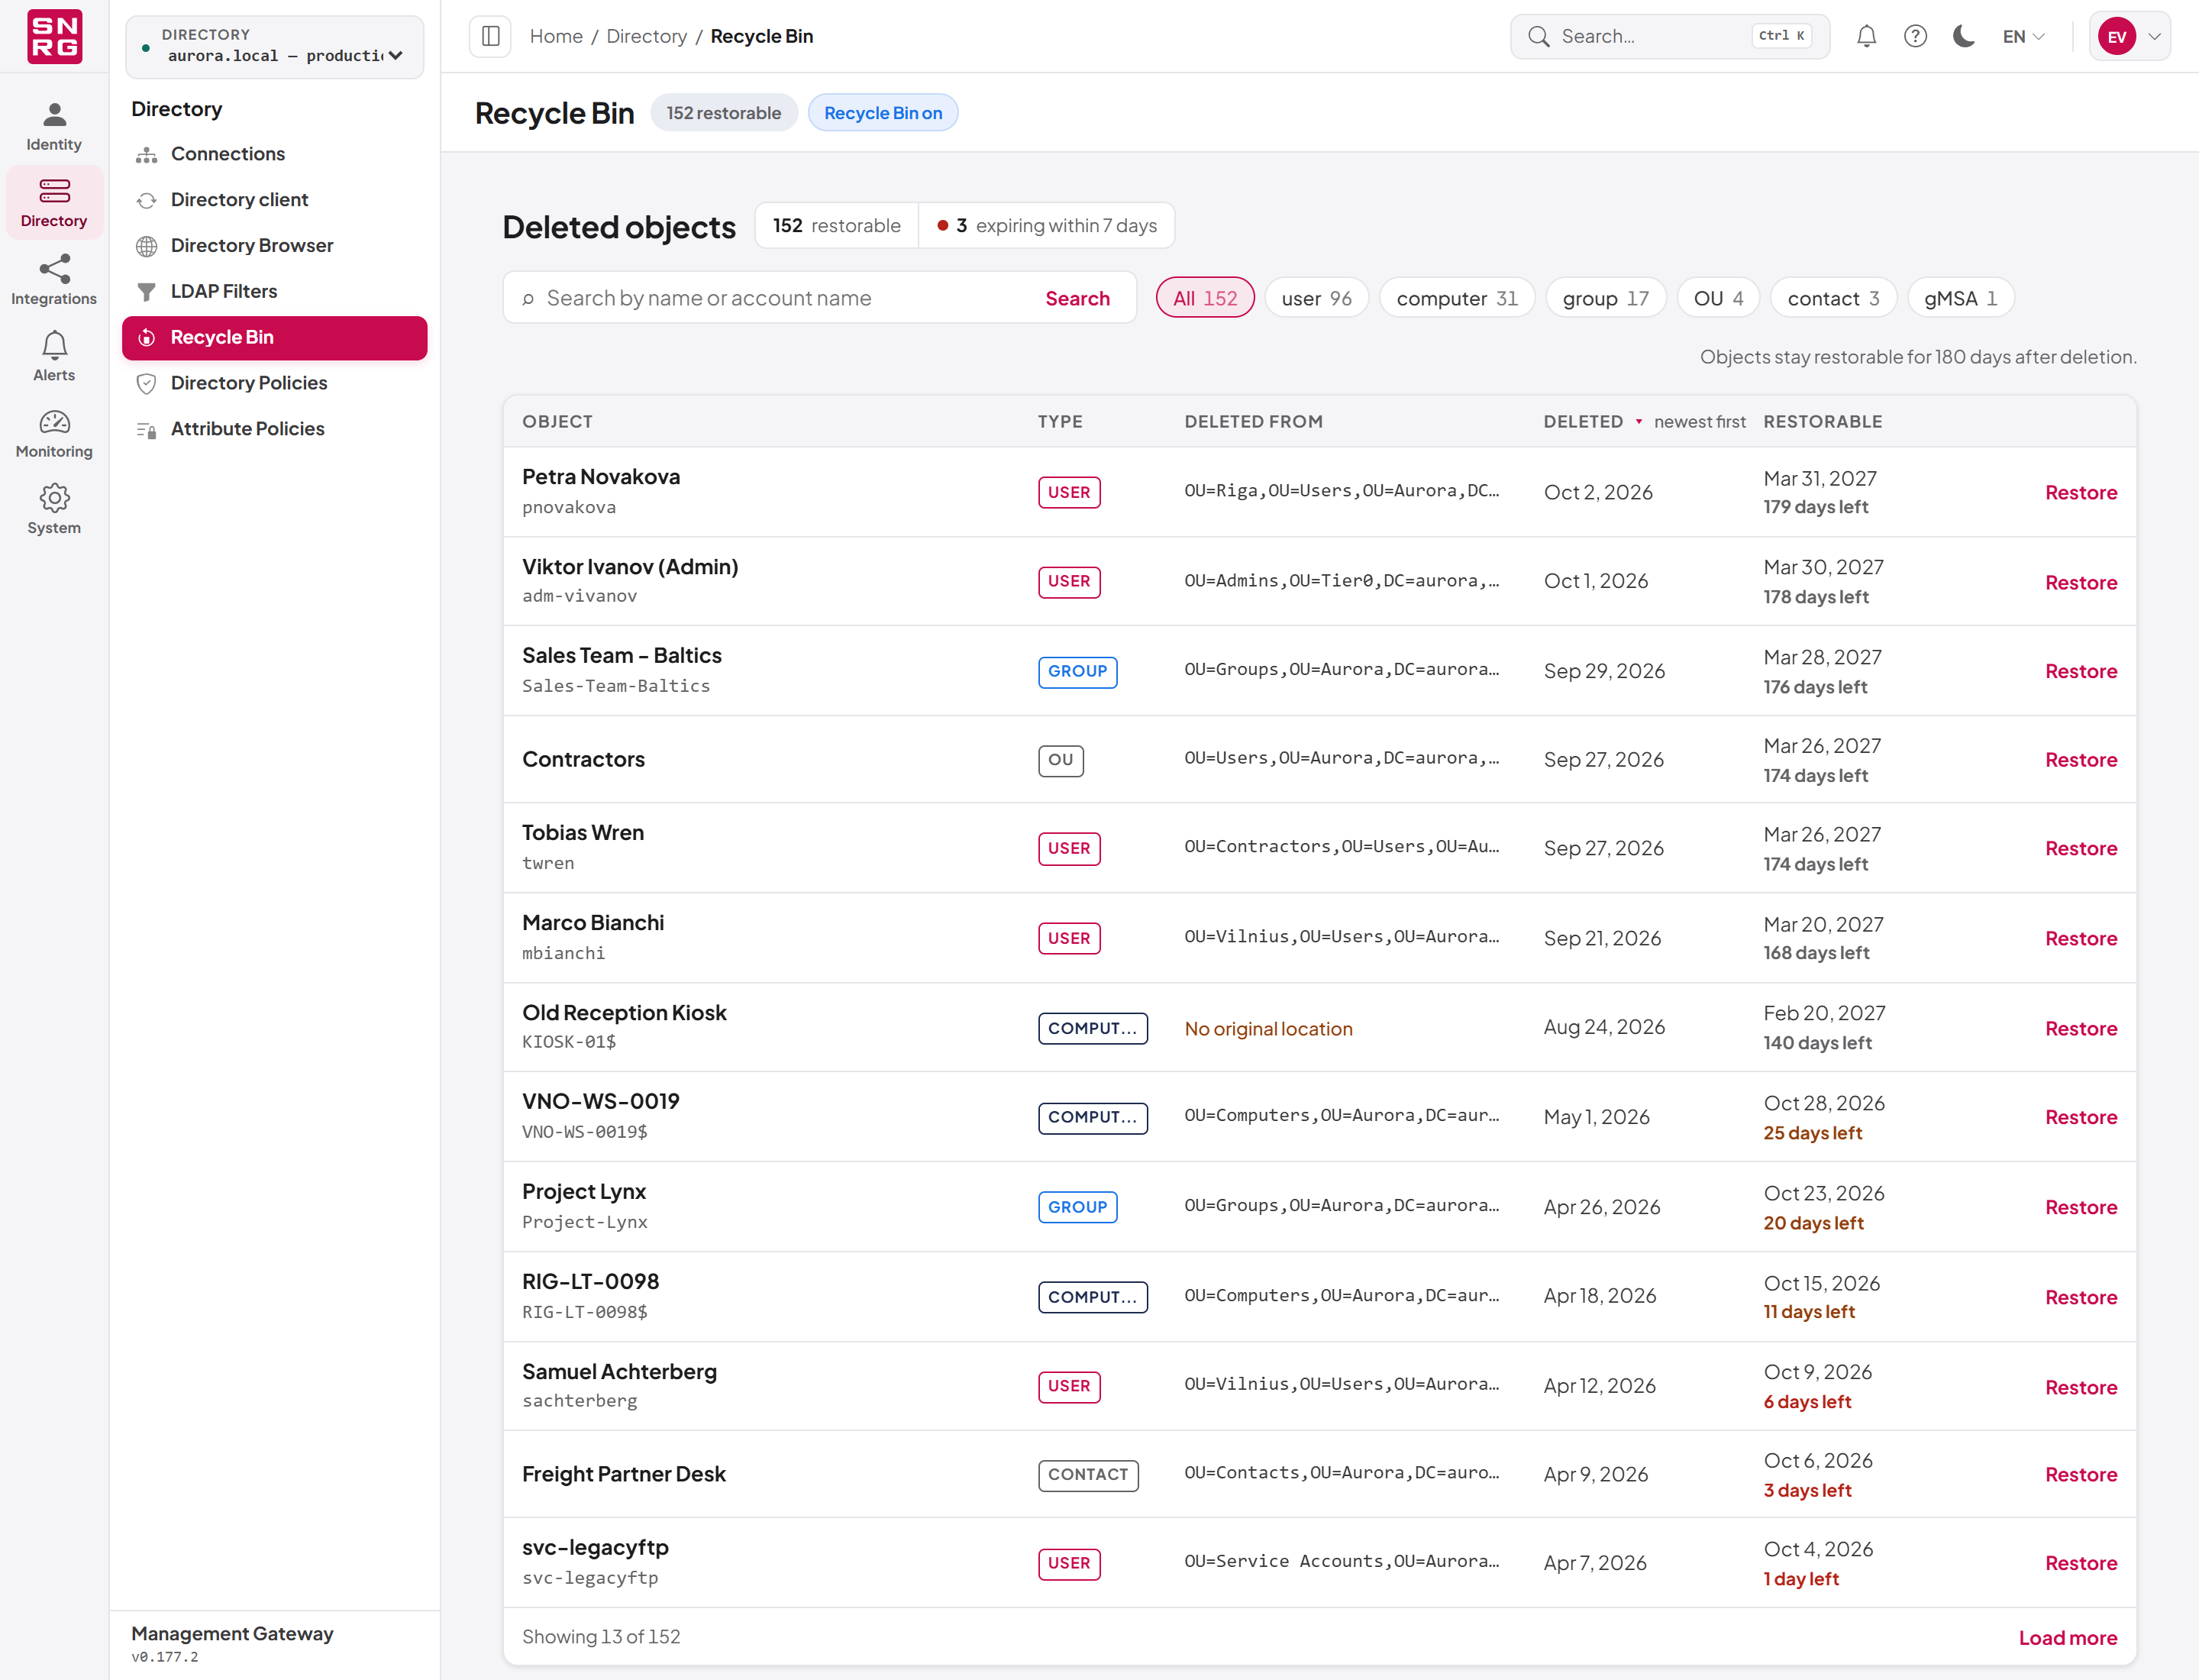Restore svc-legacyftp account
Image resolution: width=2199 pixels, height=1680 pixels.
tap(2080, 1563)
